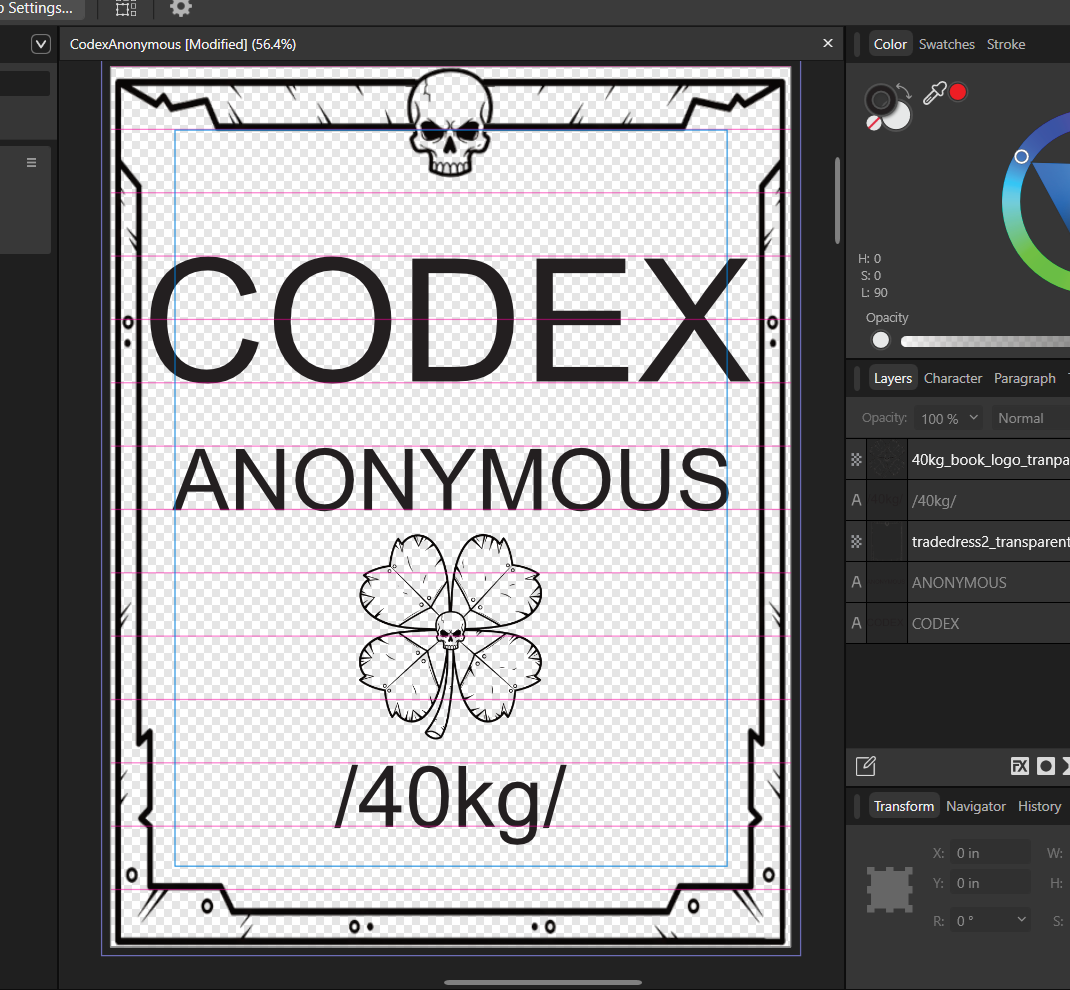Switch to the Transform tab
Screen dimensions: 1070x990
[x=903, y=806]
